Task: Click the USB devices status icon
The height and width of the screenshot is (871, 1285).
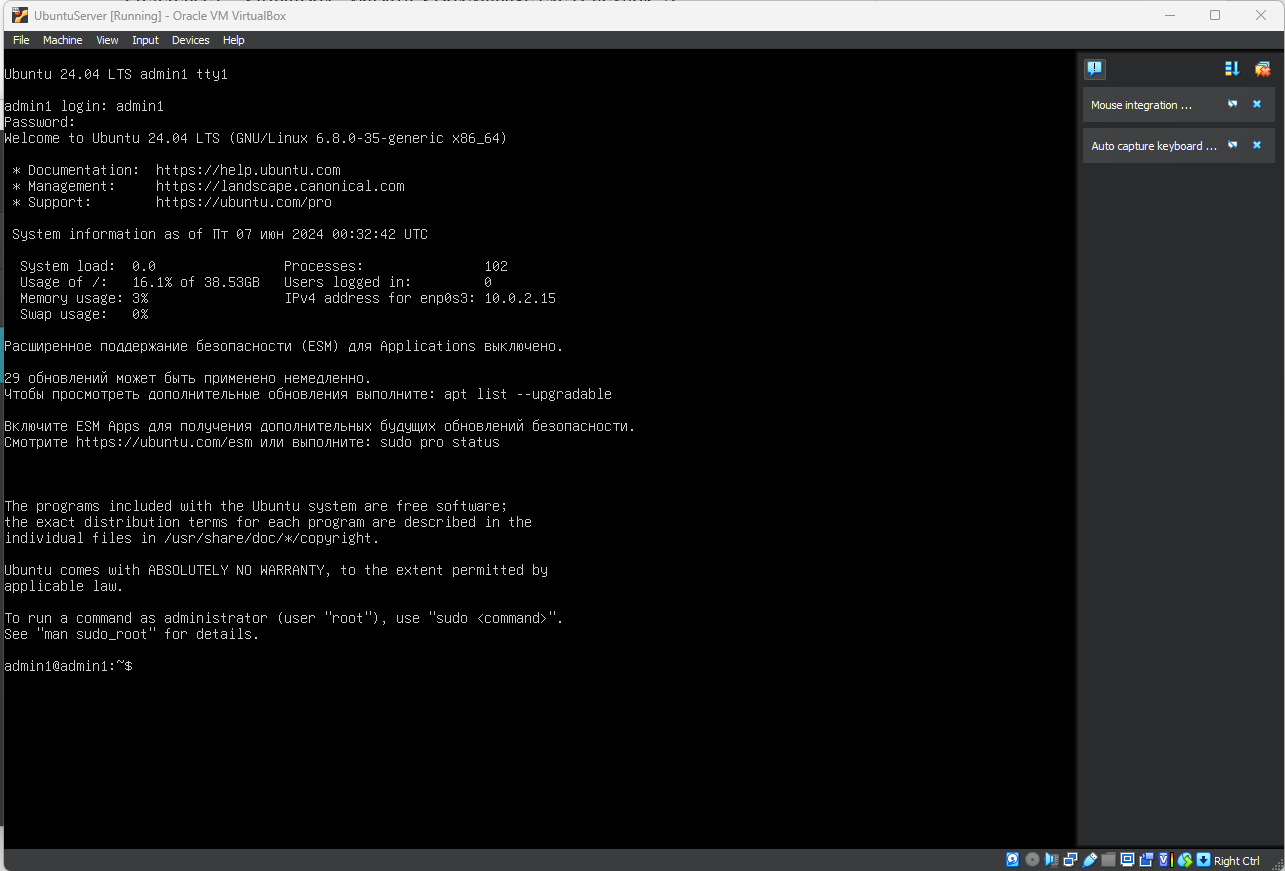Action: point(1090,860)
